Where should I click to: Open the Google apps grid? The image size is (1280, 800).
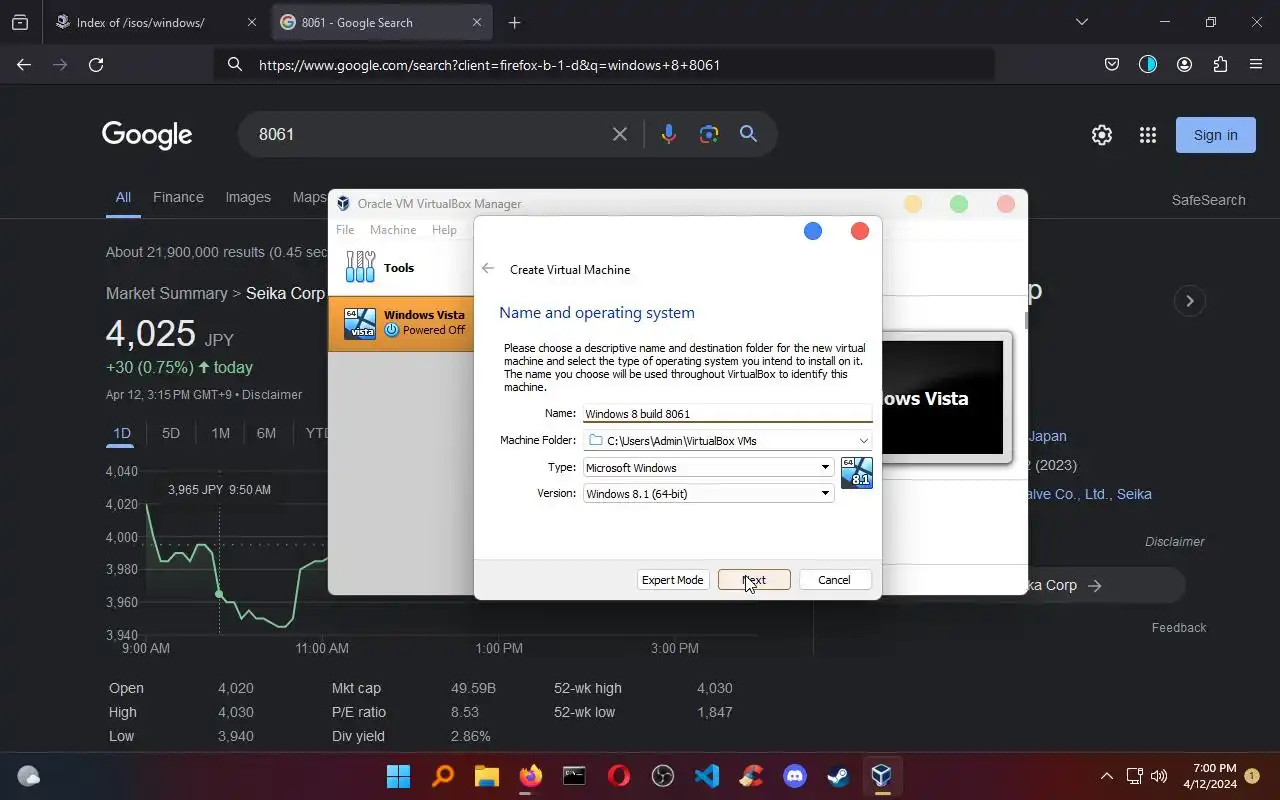pyautogui.click(x=1147, y=135)
